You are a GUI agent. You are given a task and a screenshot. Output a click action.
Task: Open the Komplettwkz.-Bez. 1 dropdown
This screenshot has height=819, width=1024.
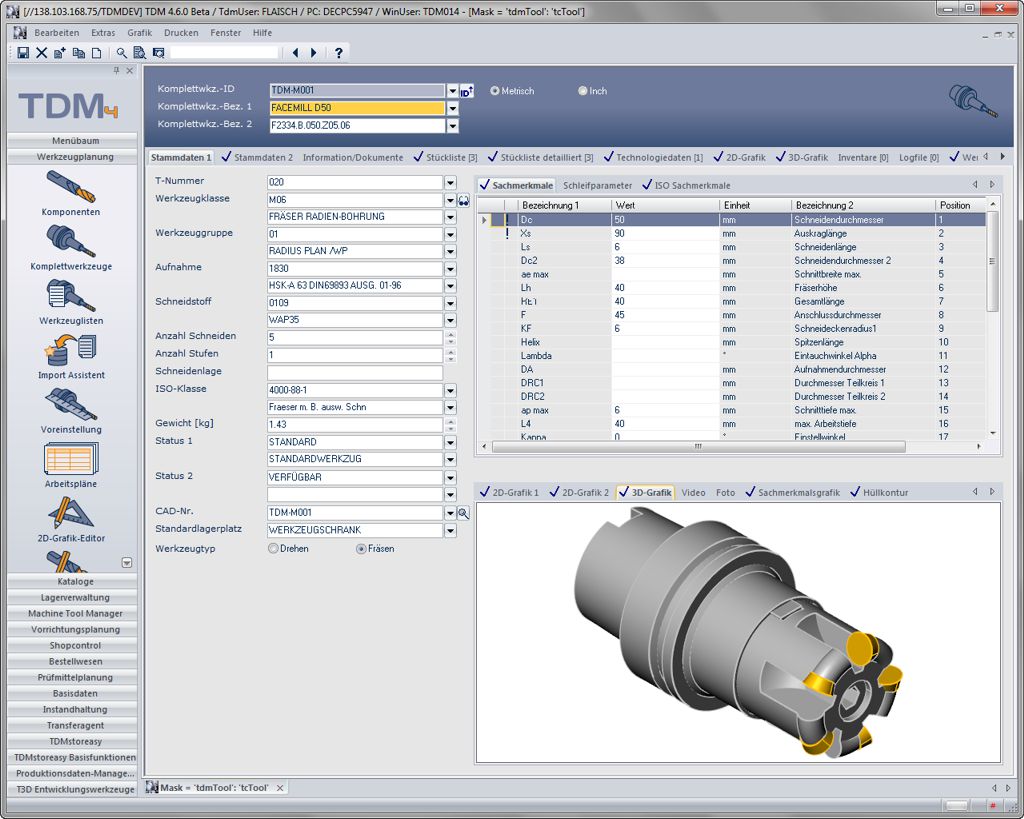453,108
